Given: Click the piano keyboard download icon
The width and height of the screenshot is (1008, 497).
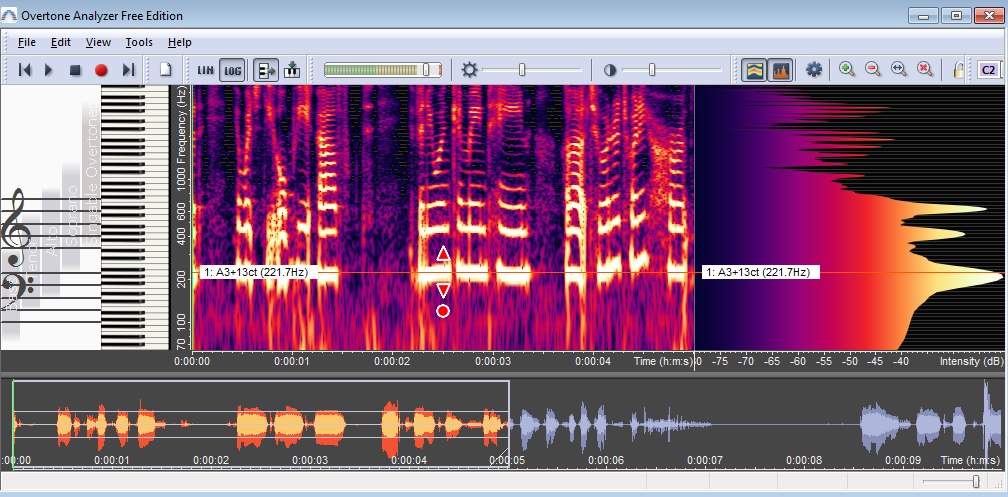Looking at the screenshot, I should click(292, 69).
